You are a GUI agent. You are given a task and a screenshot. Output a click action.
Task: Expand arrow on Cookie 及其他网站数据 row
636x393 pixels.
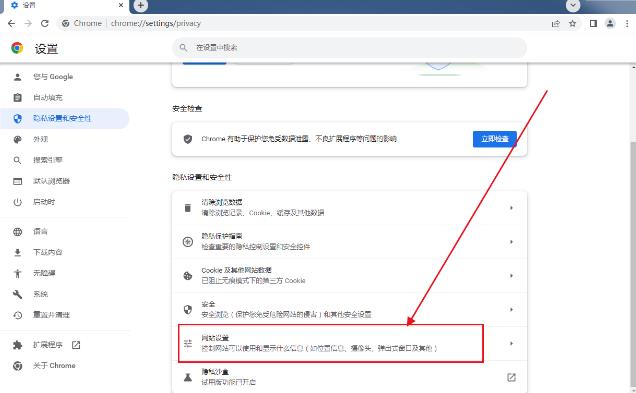pyautogui.click(x=511, y=276)
